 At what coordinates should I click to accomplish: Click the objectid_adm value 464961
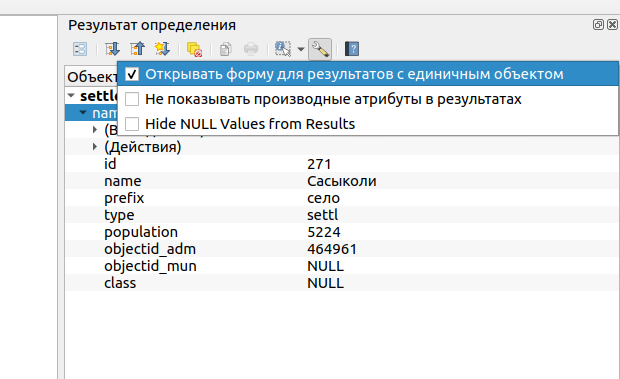point(332,249)
